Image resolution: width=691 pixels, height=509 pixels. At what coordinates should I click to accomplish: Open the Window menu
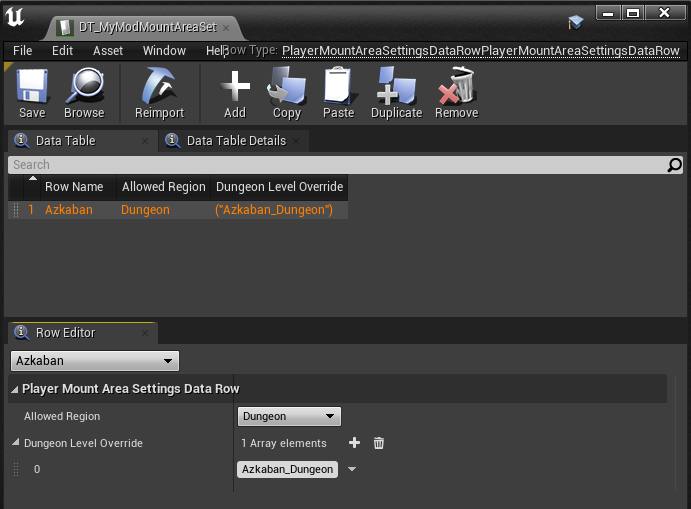pos(164,51)
